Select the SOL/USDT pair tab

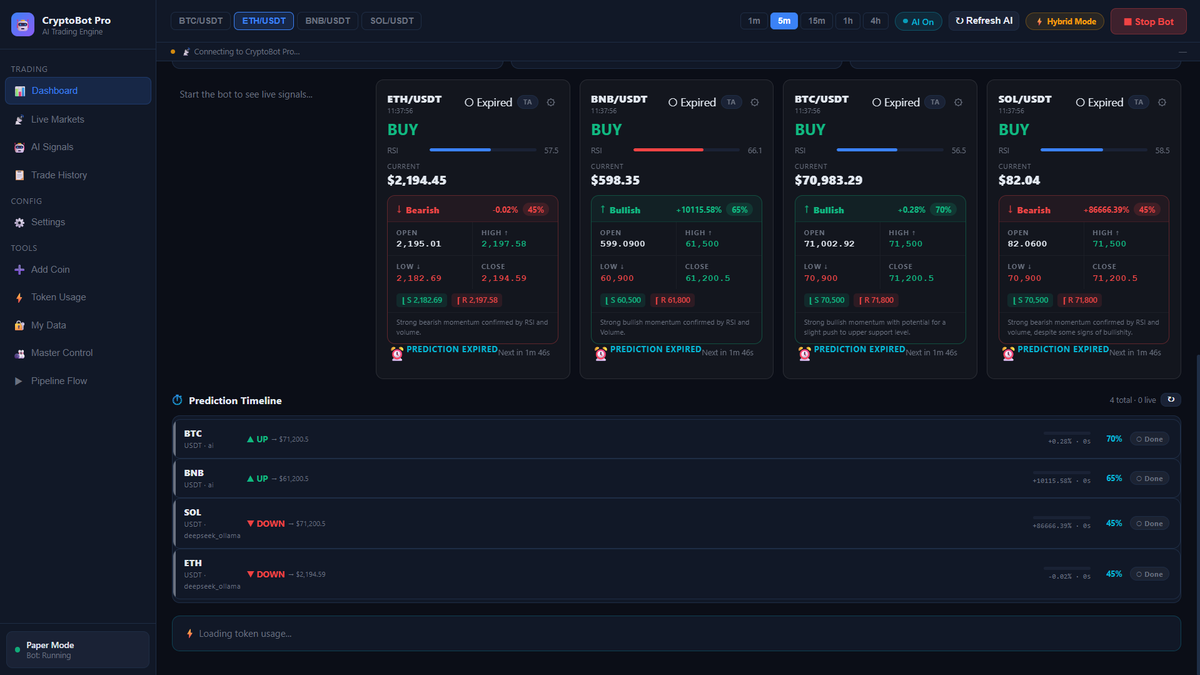coord(391,21)
